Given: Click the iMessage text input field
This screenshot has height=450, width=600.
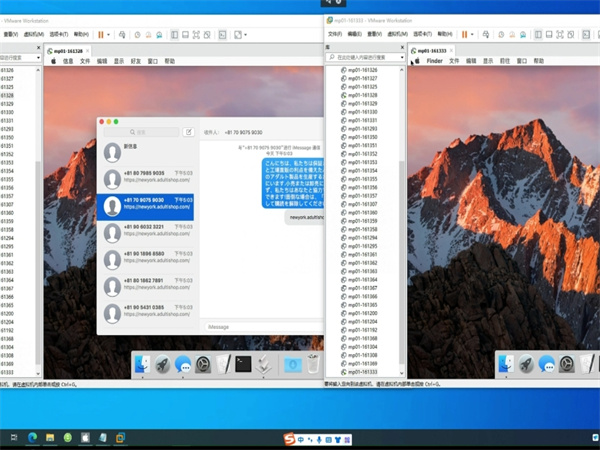Looking at the screenshot, I should click(260, 326).
